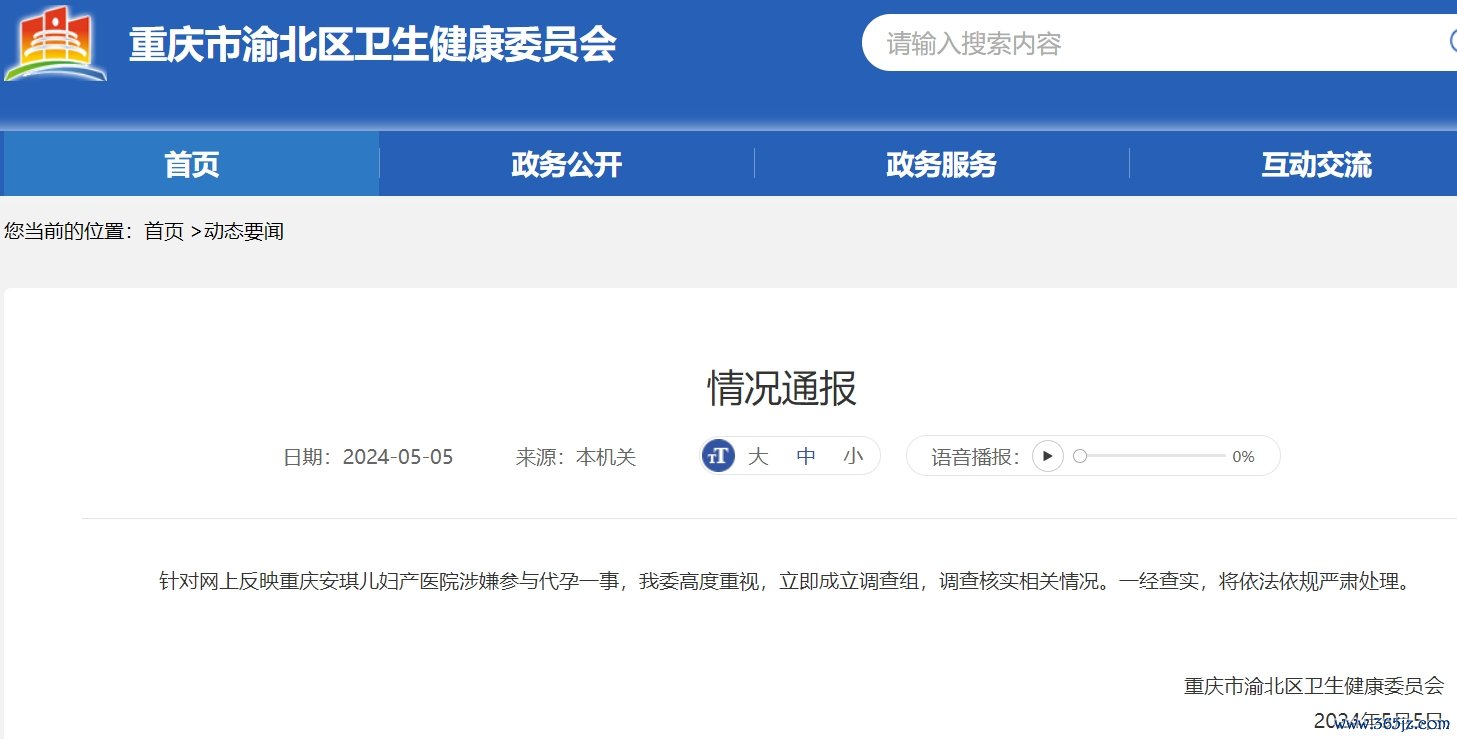Open 动态要闻 breadcrumb link

pos(244,232)
